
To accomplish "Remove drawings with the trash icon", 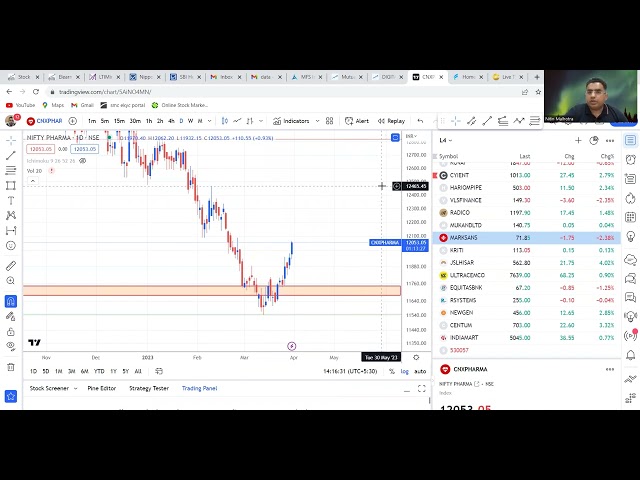I will pos(11,367).
